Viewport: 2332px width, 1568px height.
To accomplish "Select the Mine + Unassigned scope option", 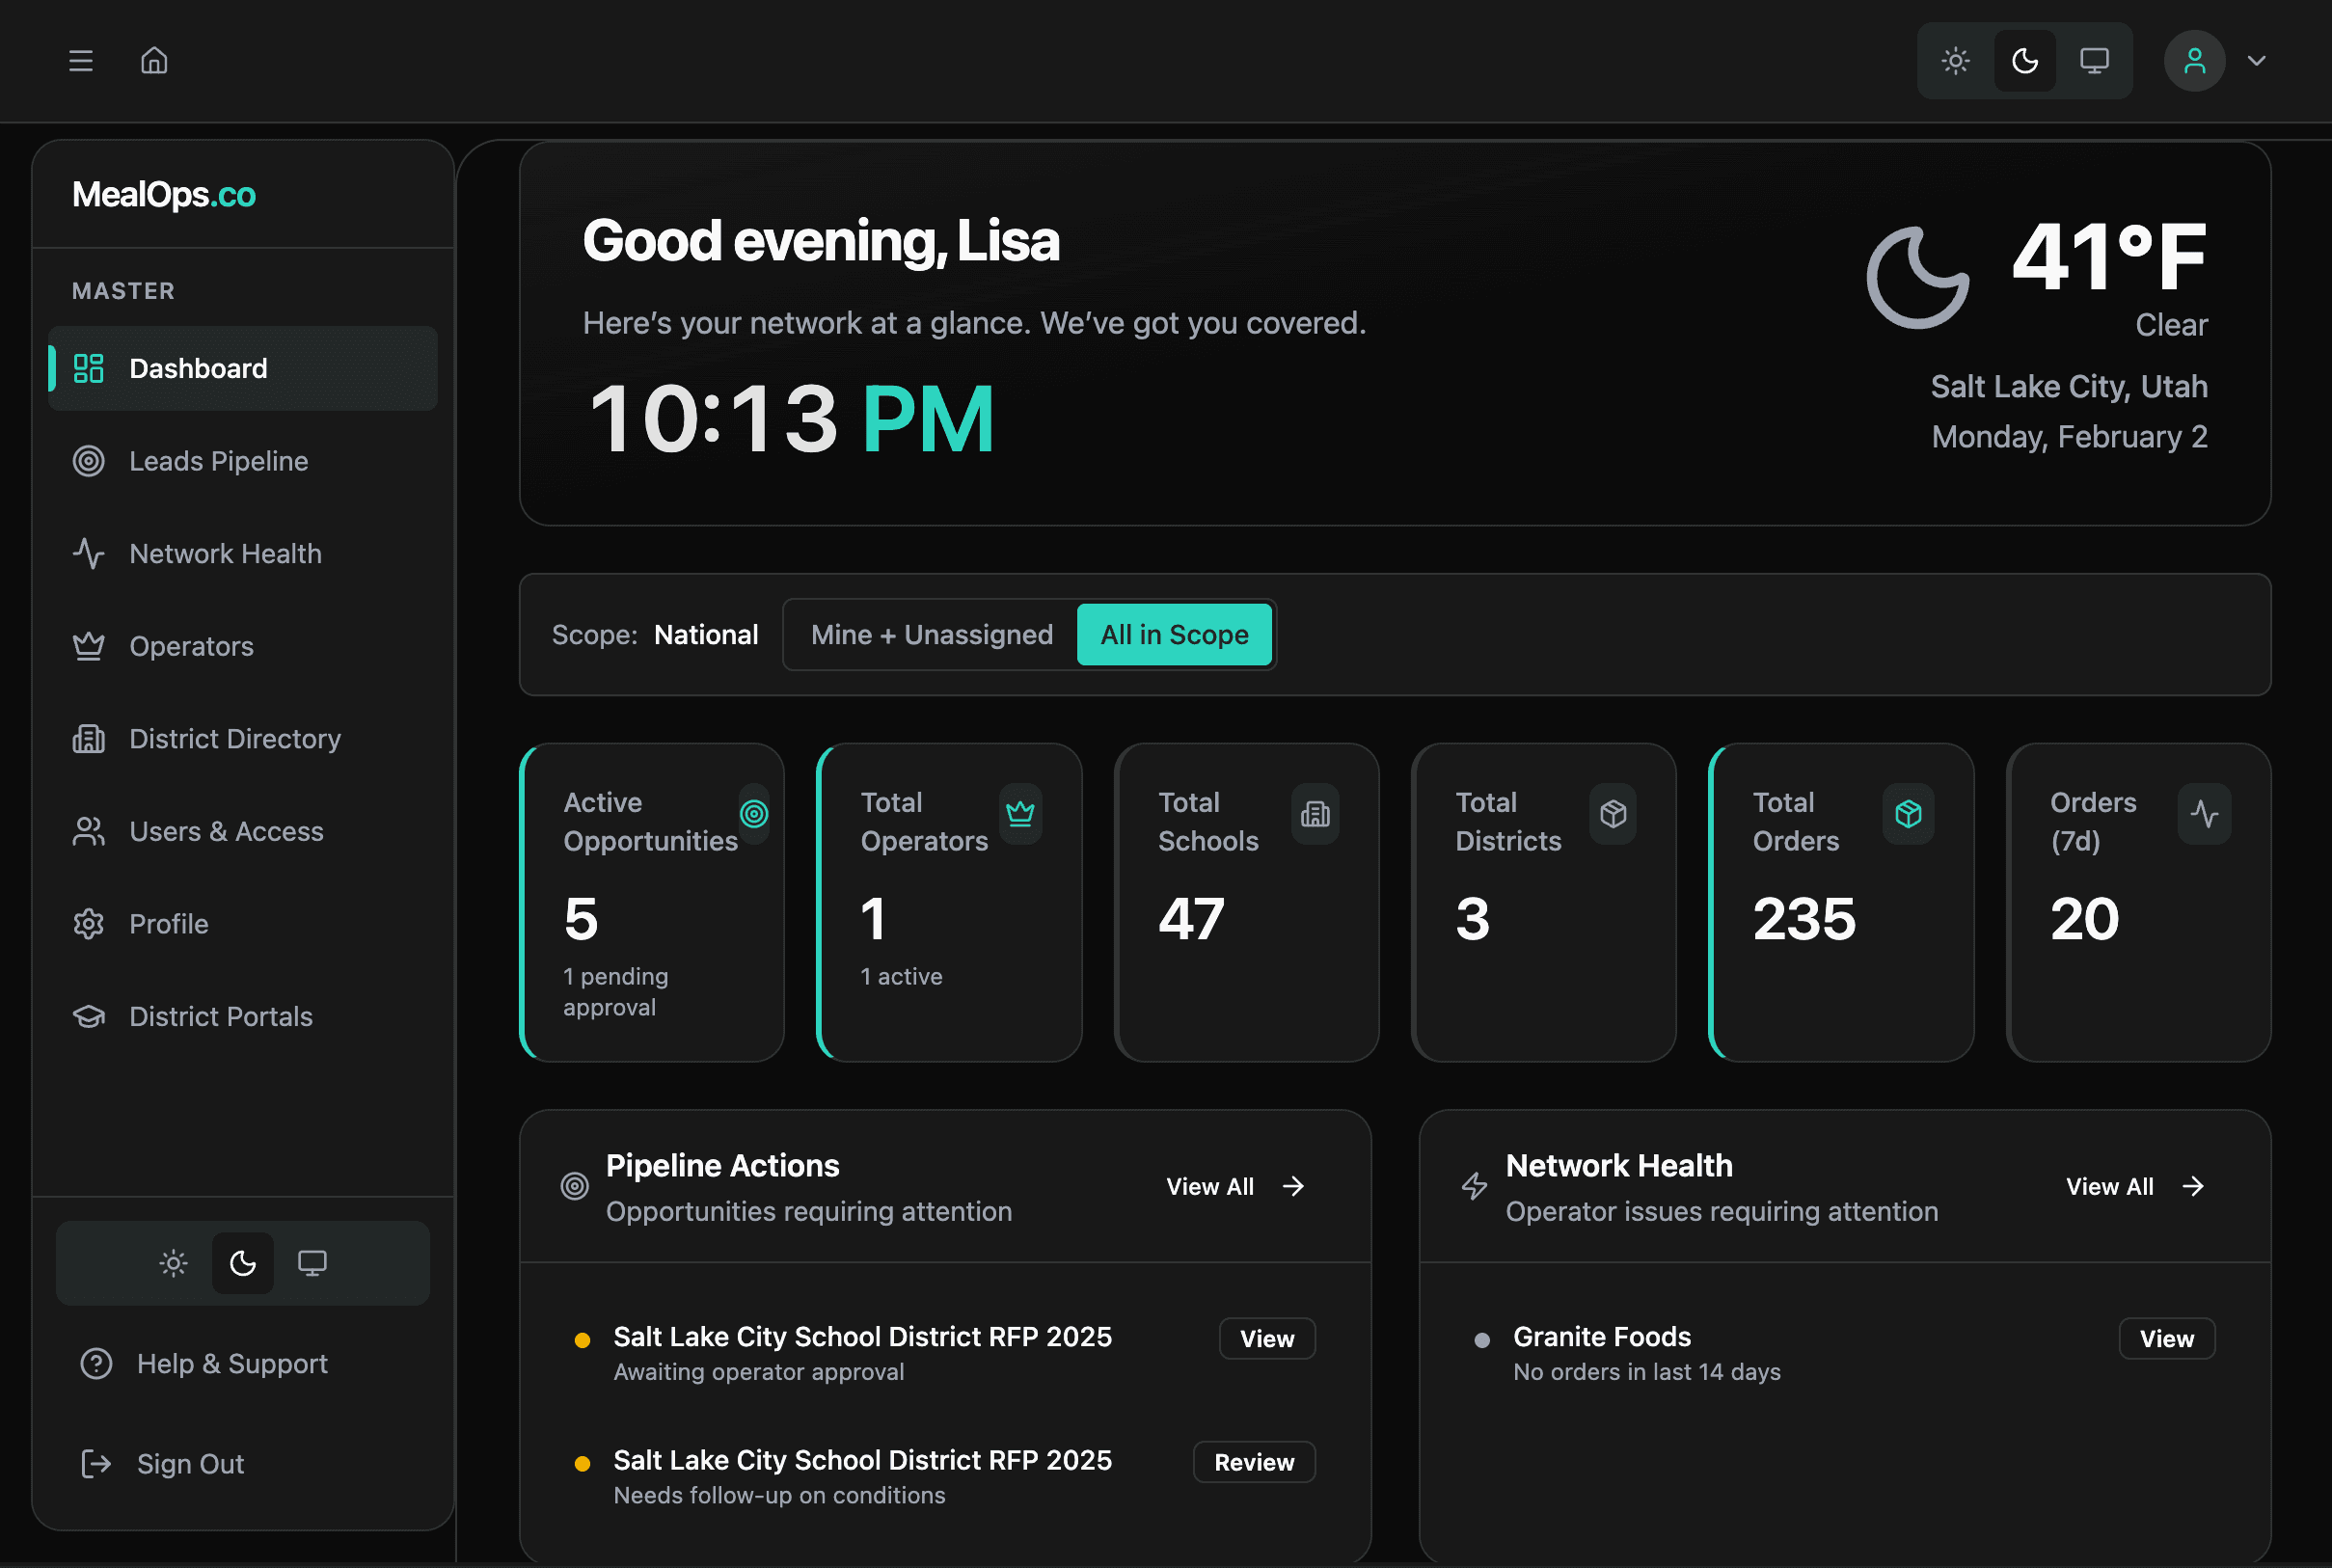I will coord(930,634).
